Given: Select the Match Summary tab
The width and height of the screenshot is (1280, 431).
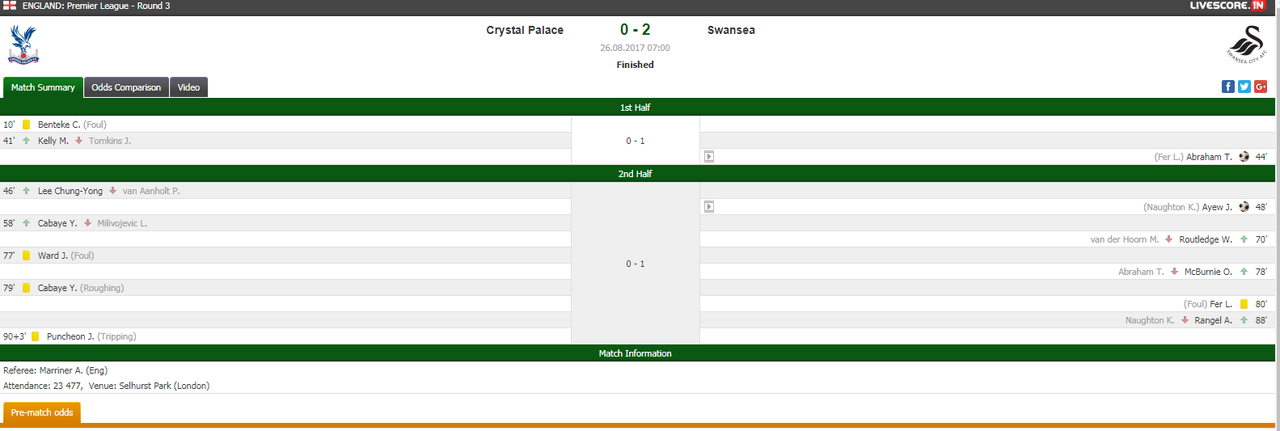Looking at the screenshot, I should 43,87.
